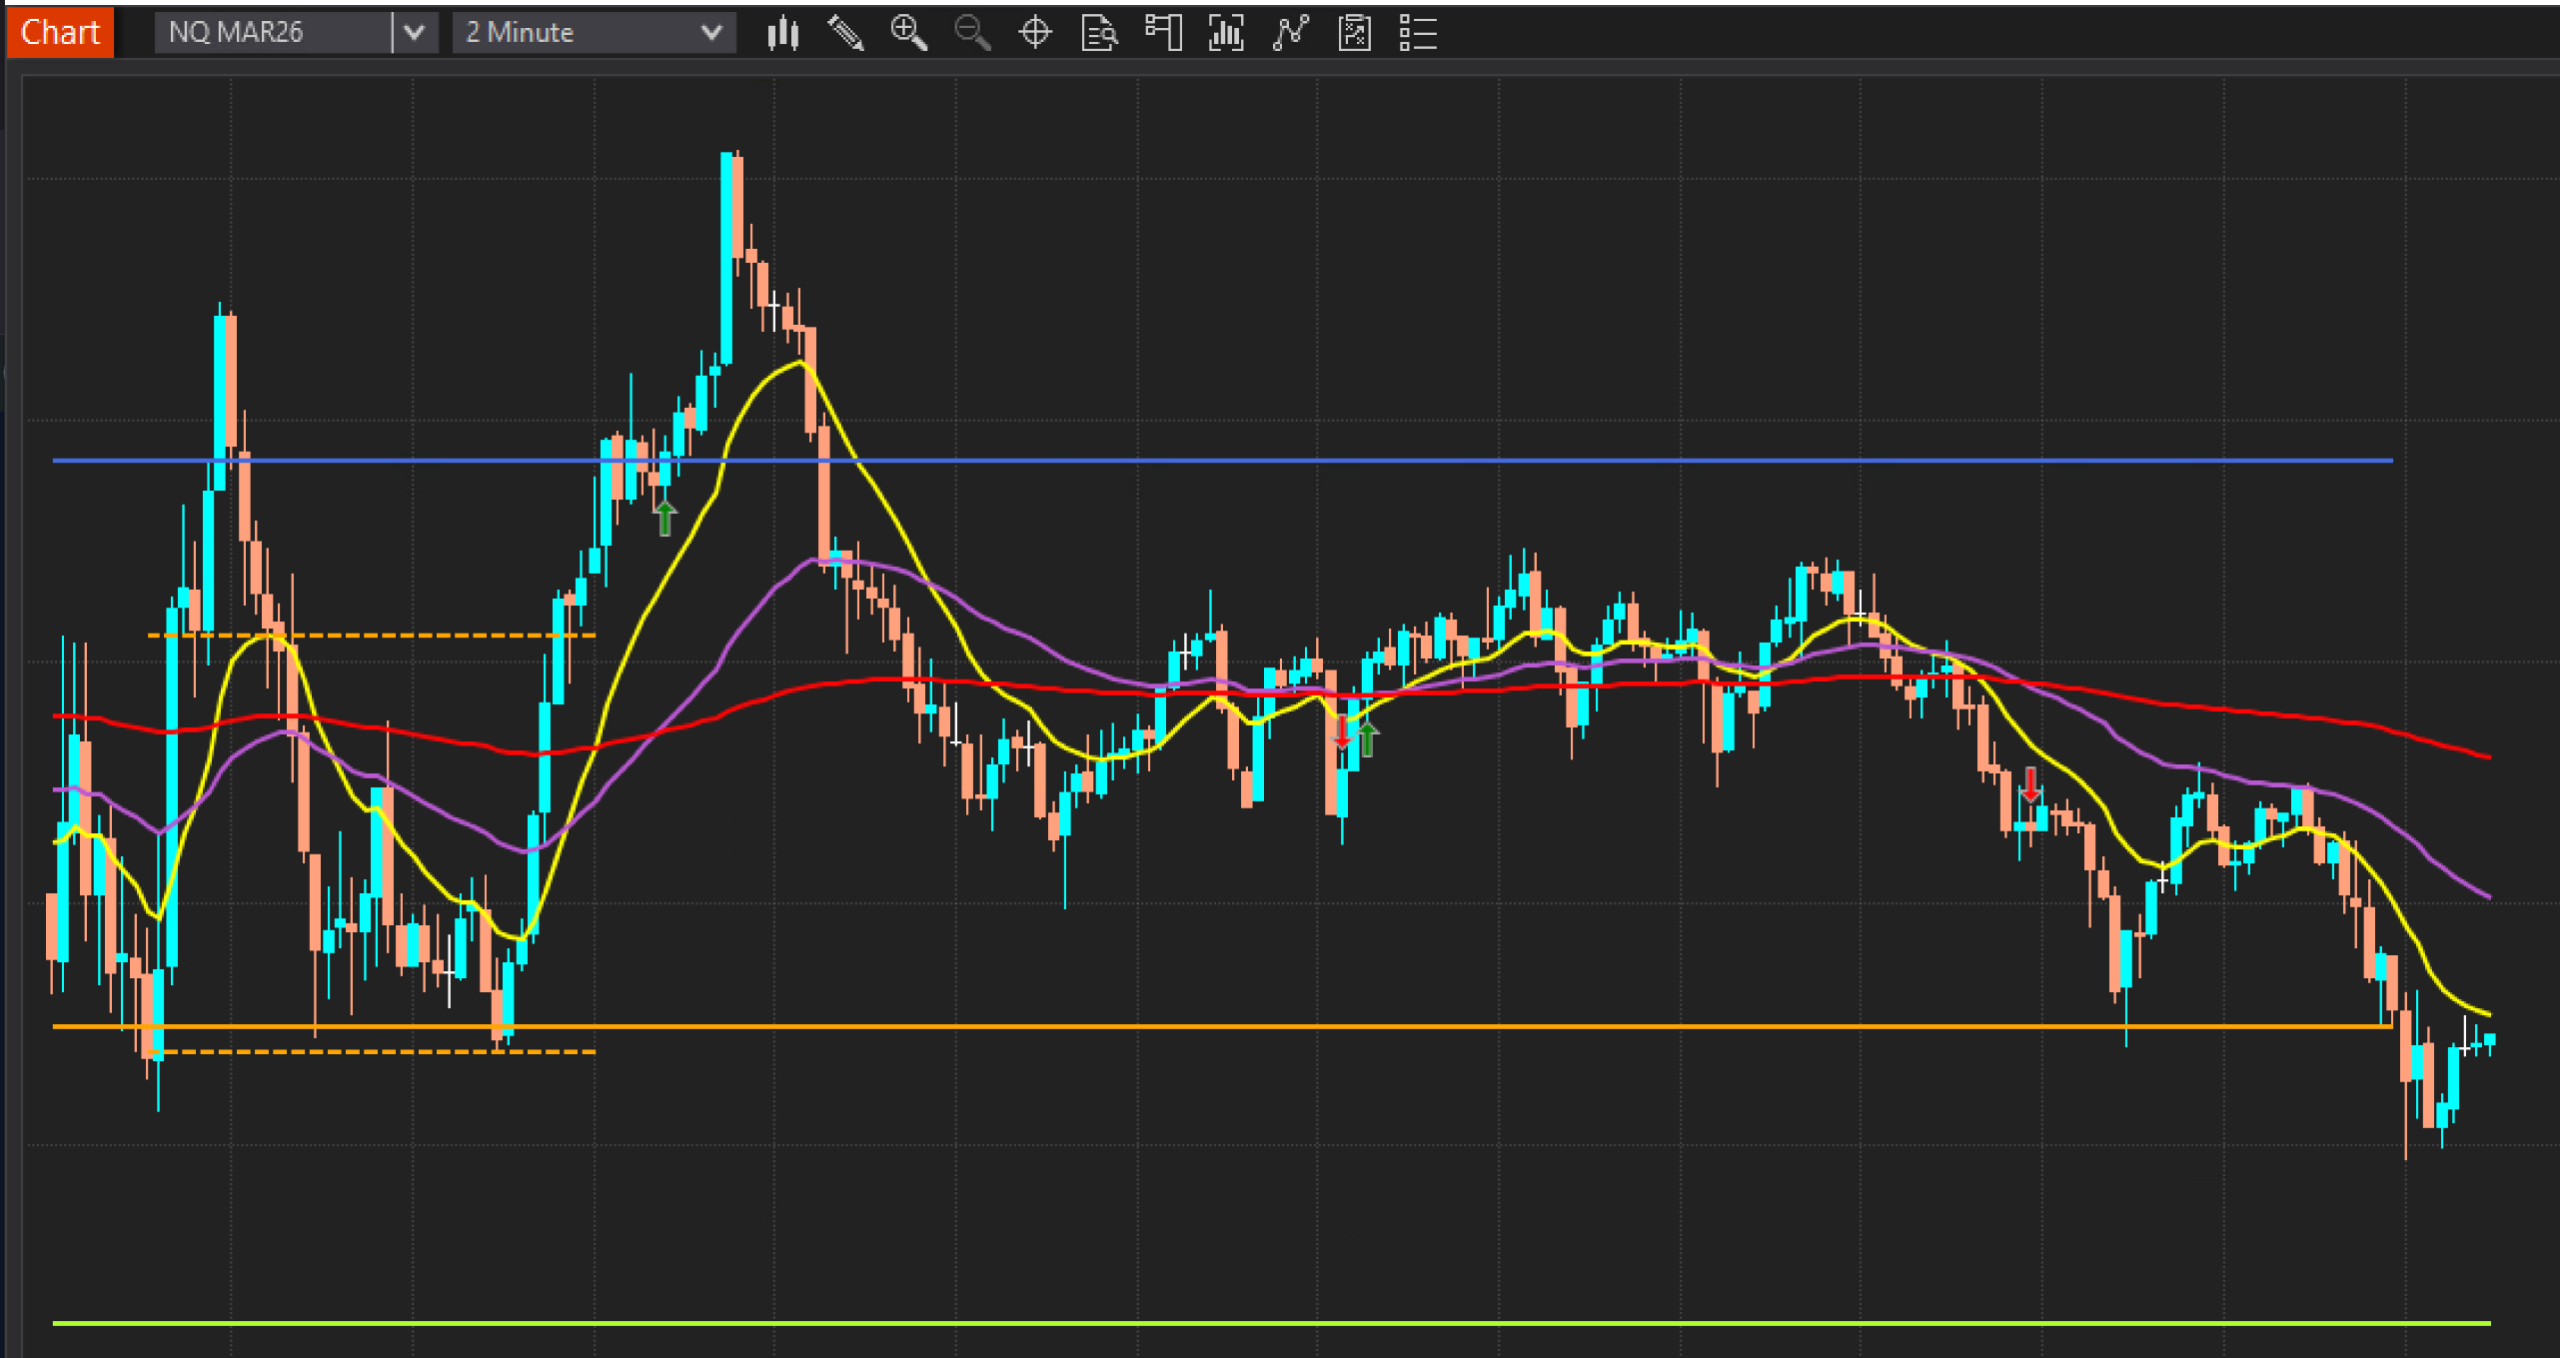Image resolution: width=2560 pixels, height=1358 pixels.
Task: Click the orange Chart tab label
Action: [60, 32]
